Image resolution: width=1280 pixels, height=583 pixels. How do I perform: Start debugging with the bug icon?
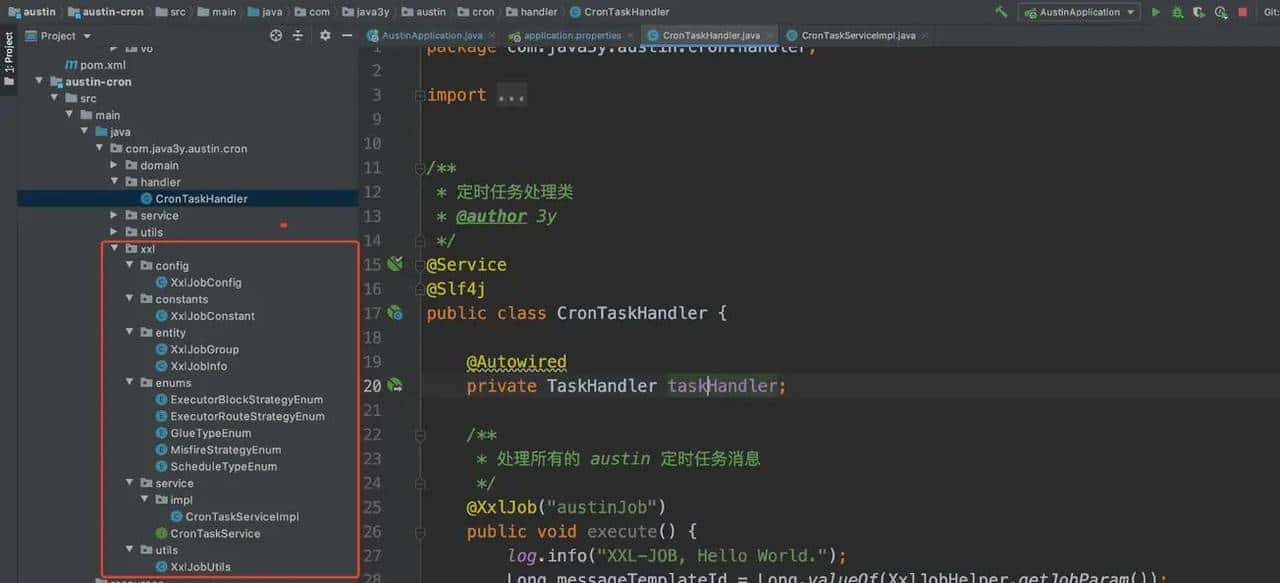coord(1176,11)
